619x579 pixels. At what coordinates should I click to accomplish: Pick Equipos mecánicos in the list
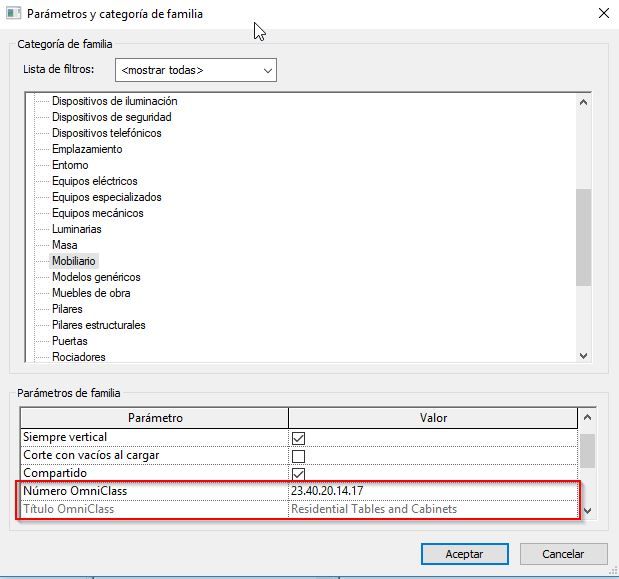click(x=98, y=213)
